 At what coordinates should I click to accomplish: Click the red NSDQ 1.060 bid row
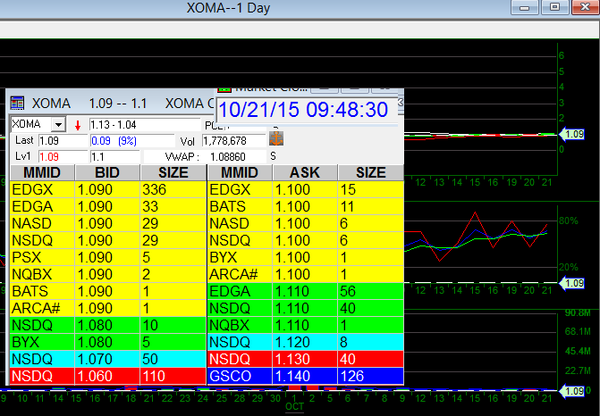(x=106, y=376)
